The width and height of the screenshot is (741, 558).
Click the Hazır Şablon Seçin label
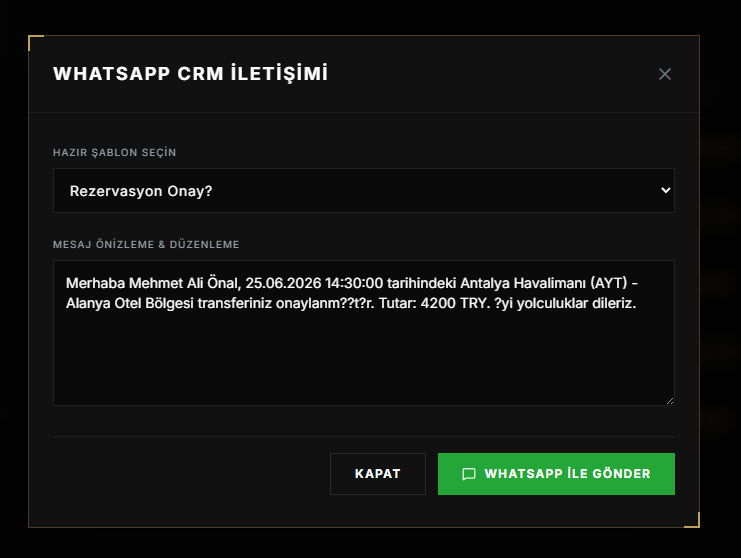[114, 153]
